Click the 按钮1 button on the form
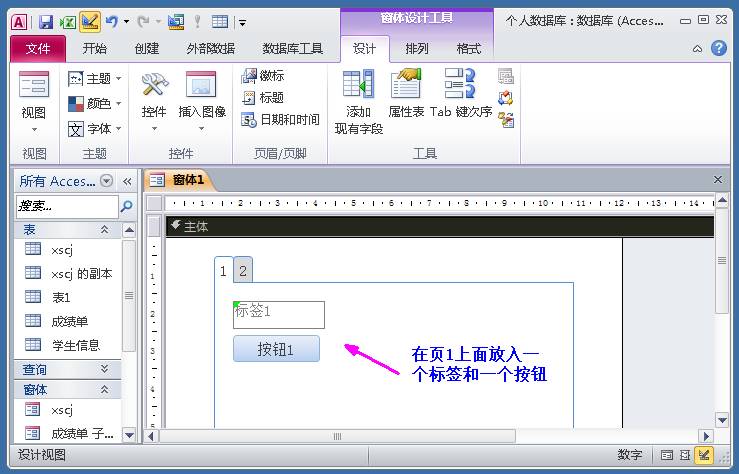 tap(276, 349)
